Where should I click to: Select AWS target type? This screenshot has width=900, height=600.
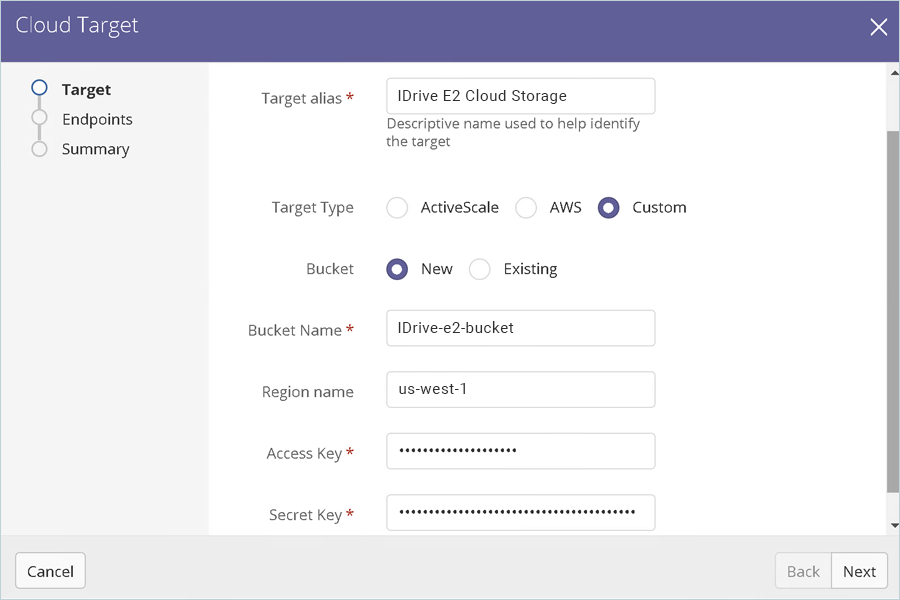(526, 208)
